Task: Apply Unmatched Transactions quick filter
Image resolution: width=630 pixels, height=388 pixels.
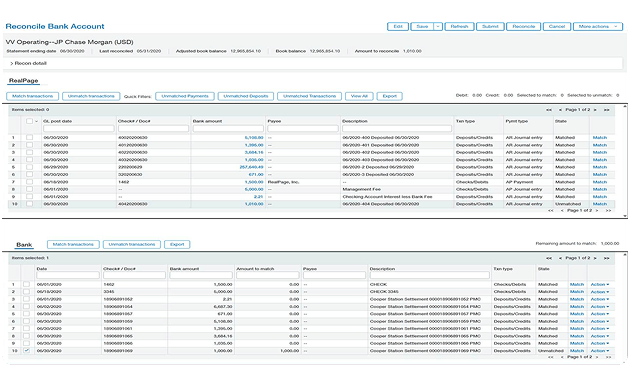Action: (309, 96)
